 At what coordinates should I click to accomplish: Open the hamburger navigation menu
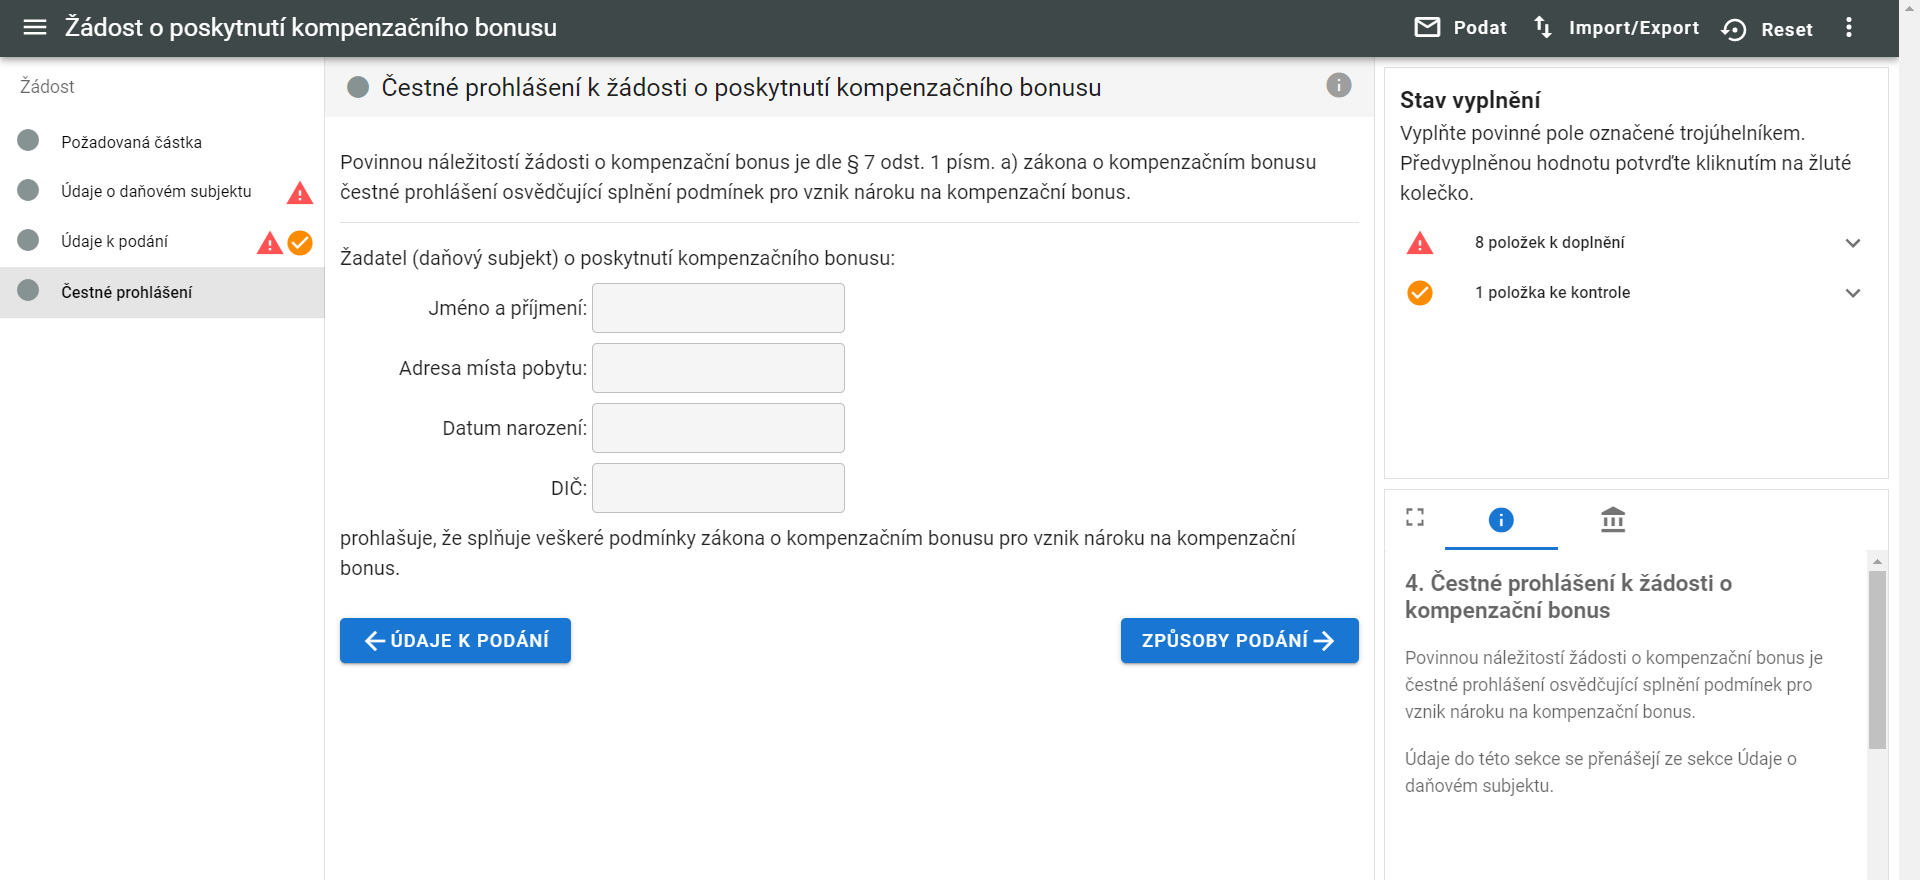tap(35, 28)
